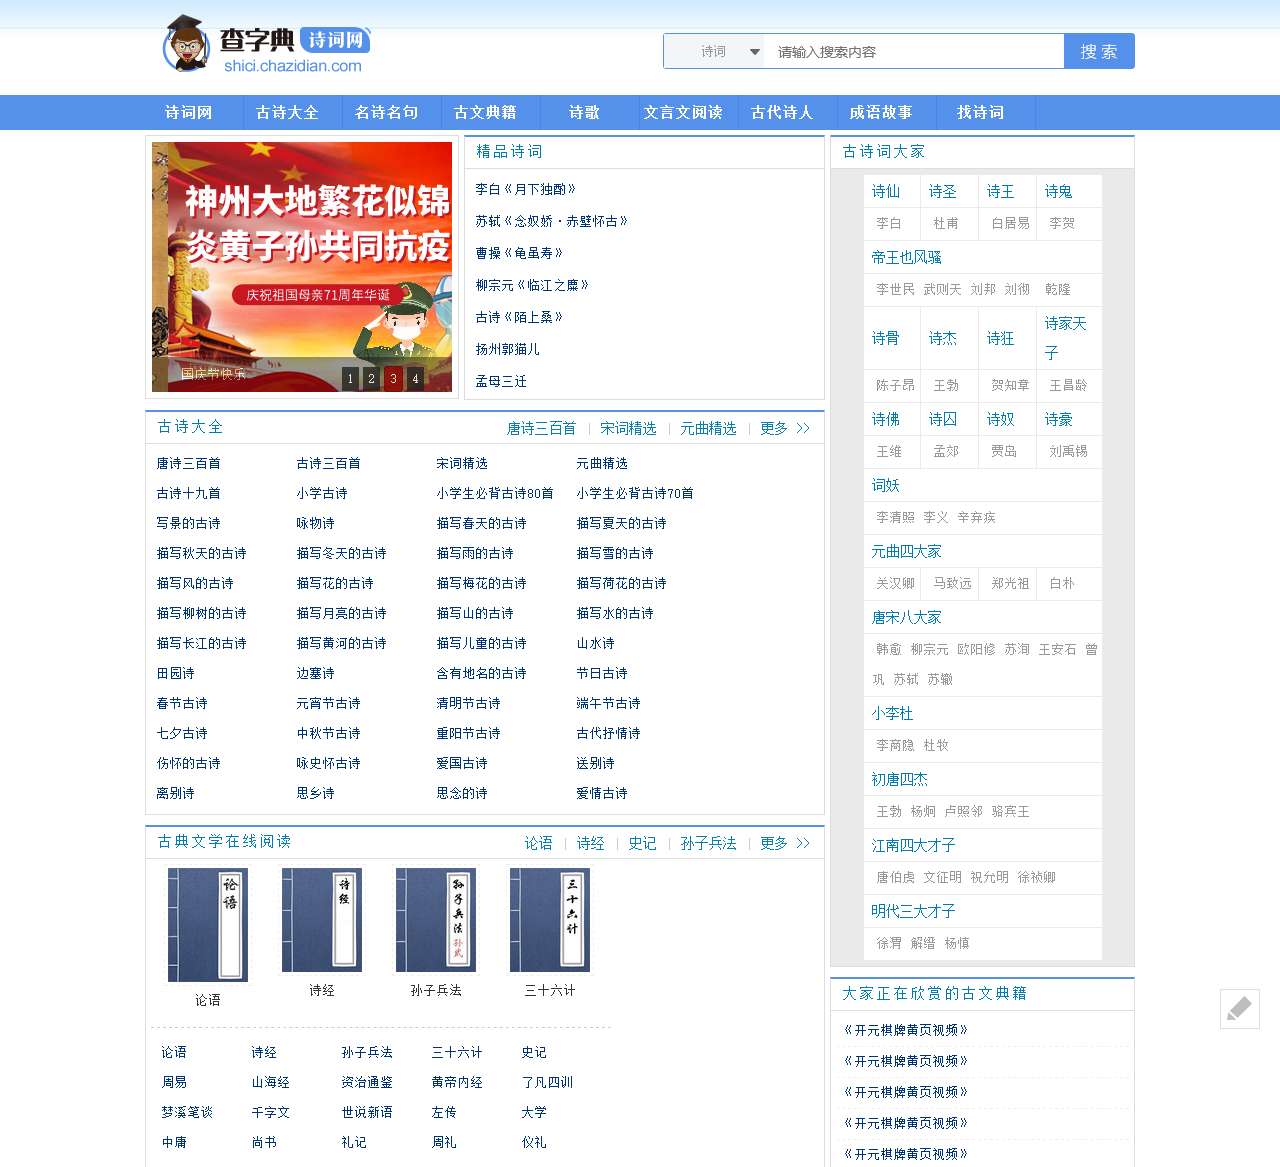This screenshot has height=1167, width=1280.
Task: Click the national day banner image
Action: 301,267
